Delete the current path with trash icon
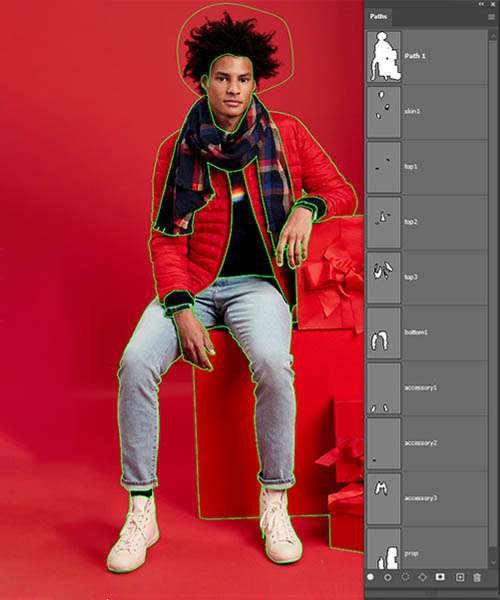 (477, 577)
